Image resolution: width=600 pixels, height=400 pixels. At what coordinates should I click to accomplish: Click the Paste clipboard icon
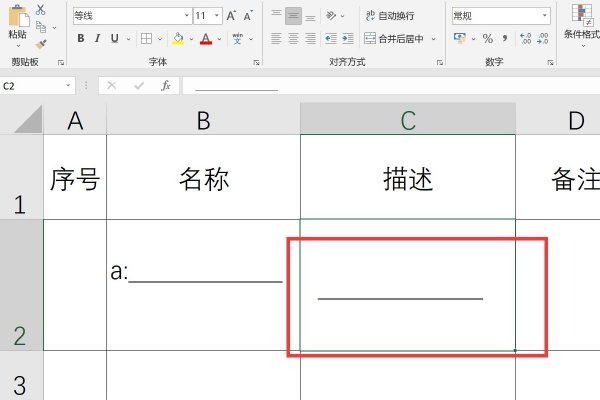pos(18,16)
